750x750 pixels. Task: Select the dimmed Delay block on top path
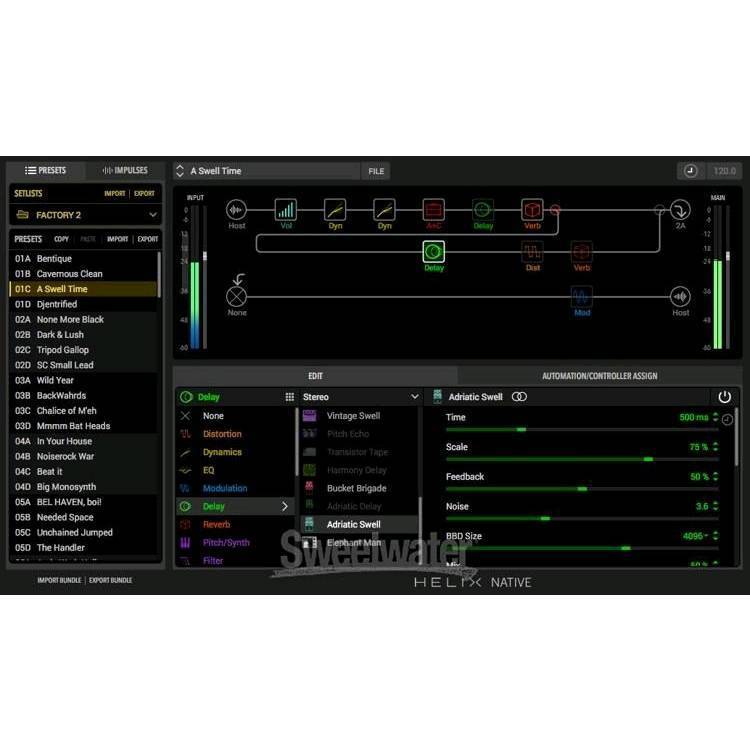[x=482, y=210]
